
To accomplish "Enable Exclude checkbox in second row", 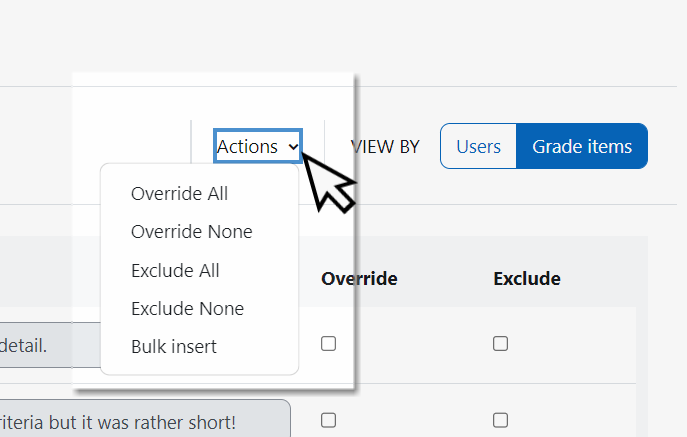I will click(501, 420).
